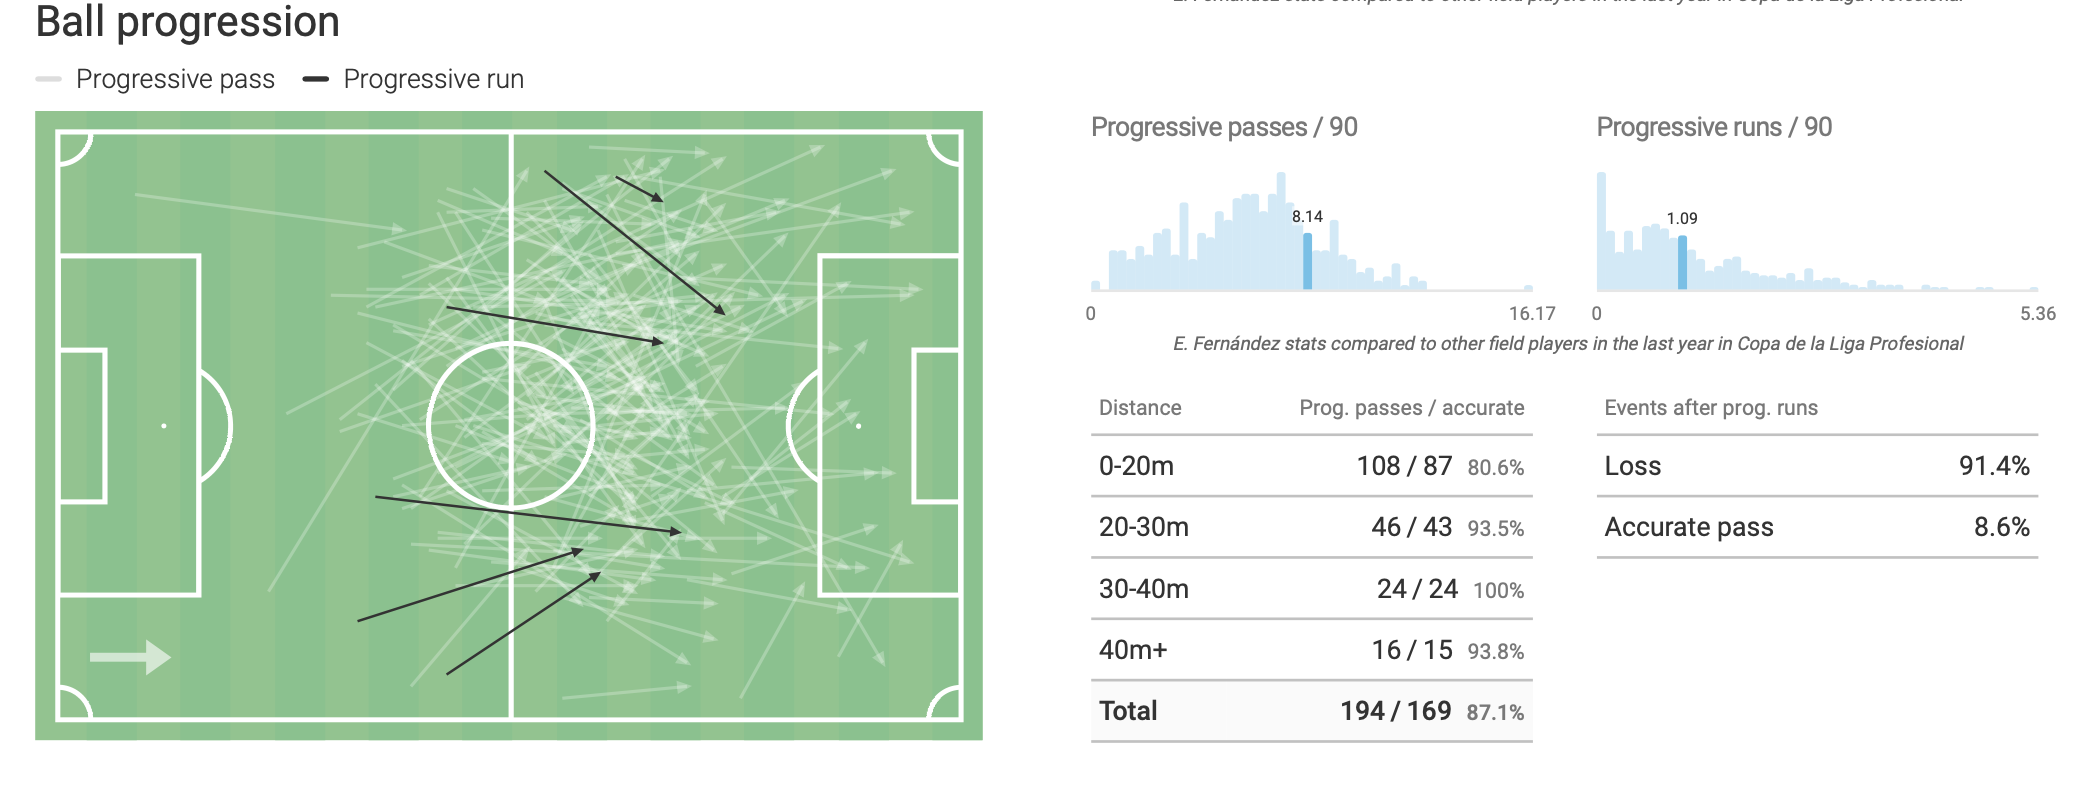
Task: Click the attack direction arrow on pitch
Action: 130,657
